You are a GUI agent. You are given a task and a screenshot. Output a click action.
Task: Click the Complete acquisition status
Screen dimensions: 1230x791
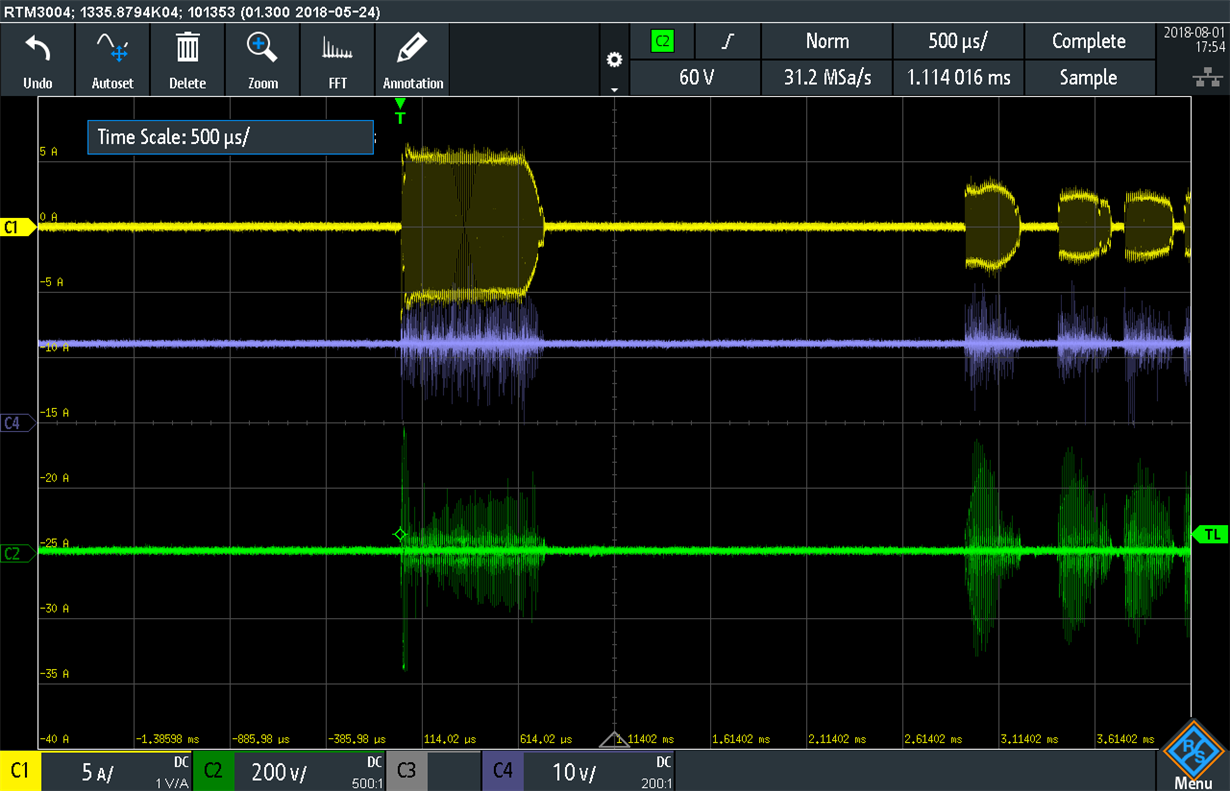coord(1089,42)
